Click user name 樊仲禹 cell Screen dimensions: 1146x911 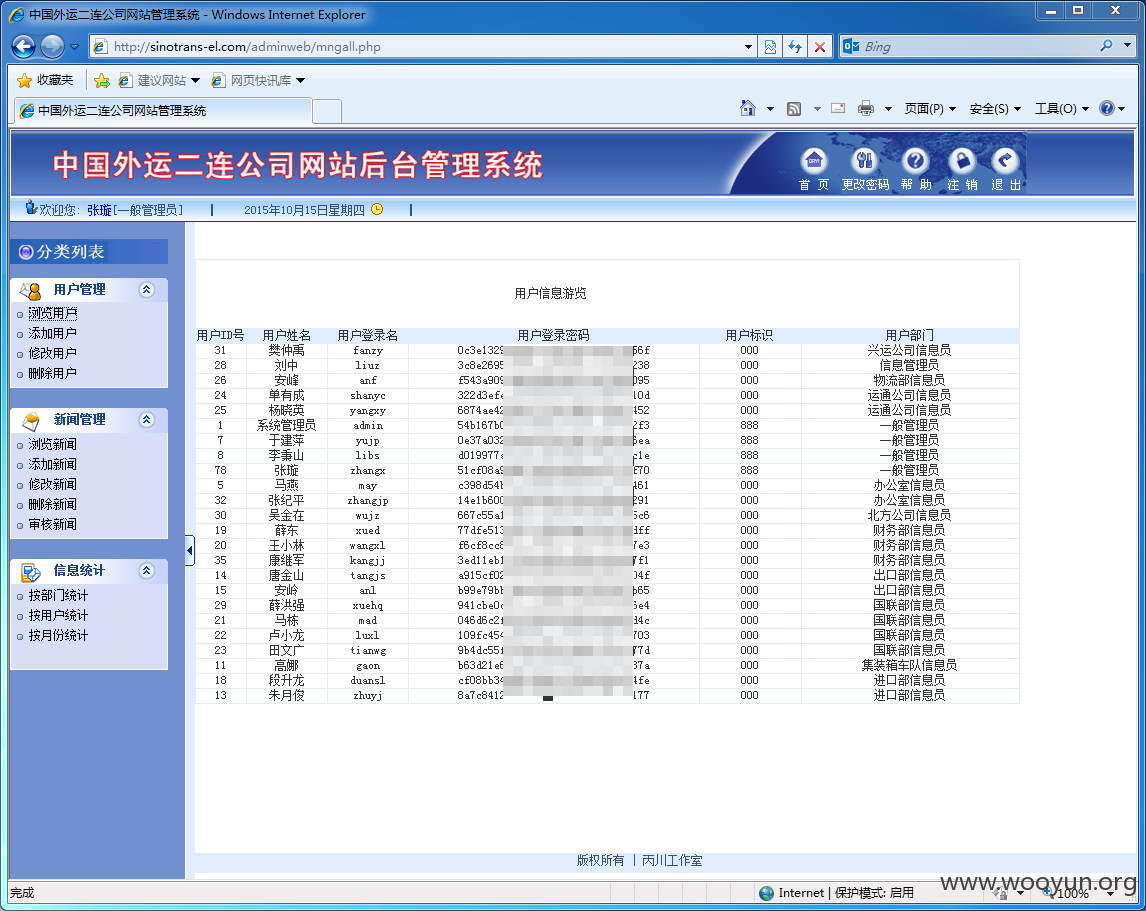point(286,350)
